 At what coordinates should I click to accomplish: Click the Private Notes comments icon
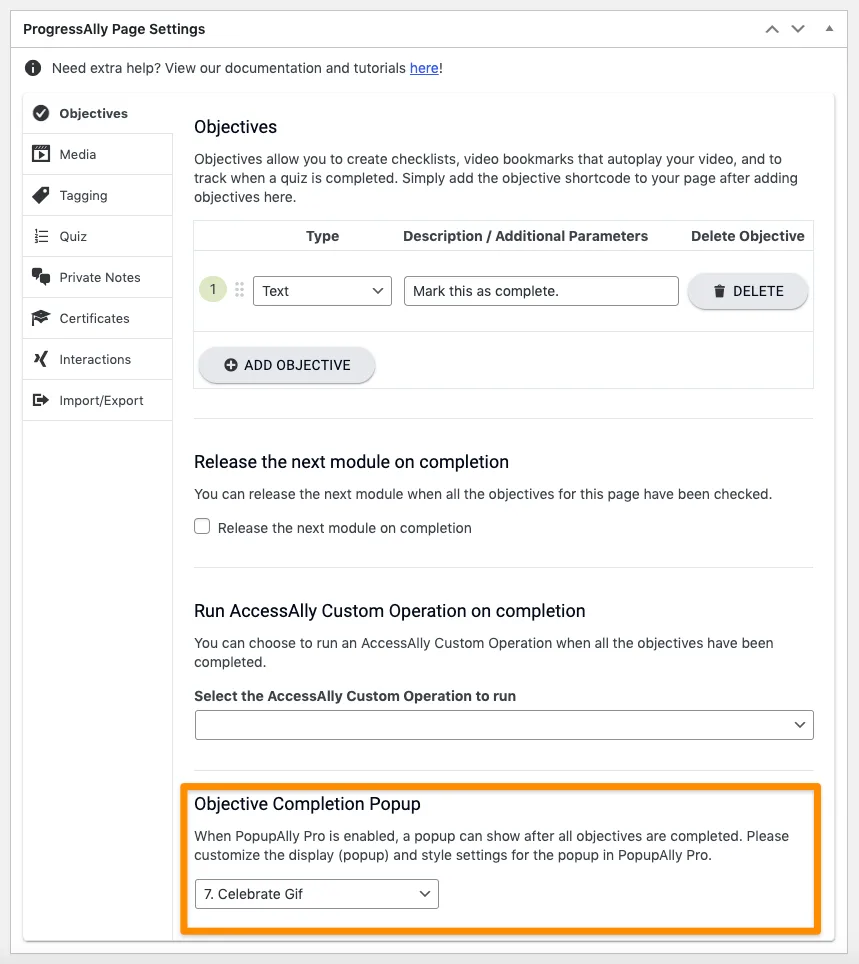click(x=41, y=277)
